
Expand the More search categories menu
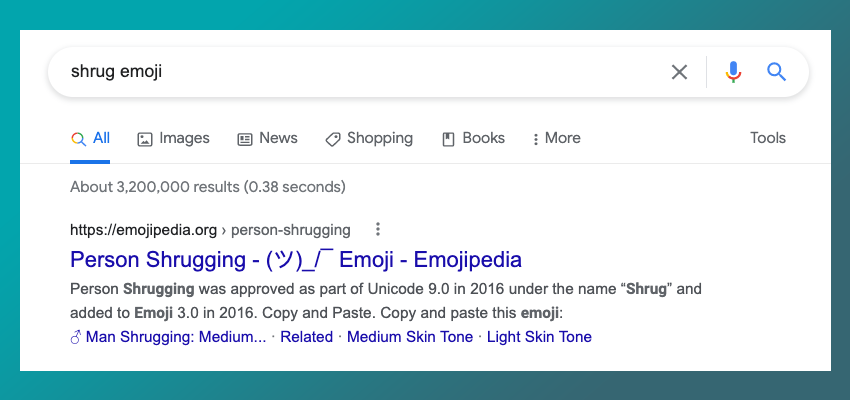(557, 138)
